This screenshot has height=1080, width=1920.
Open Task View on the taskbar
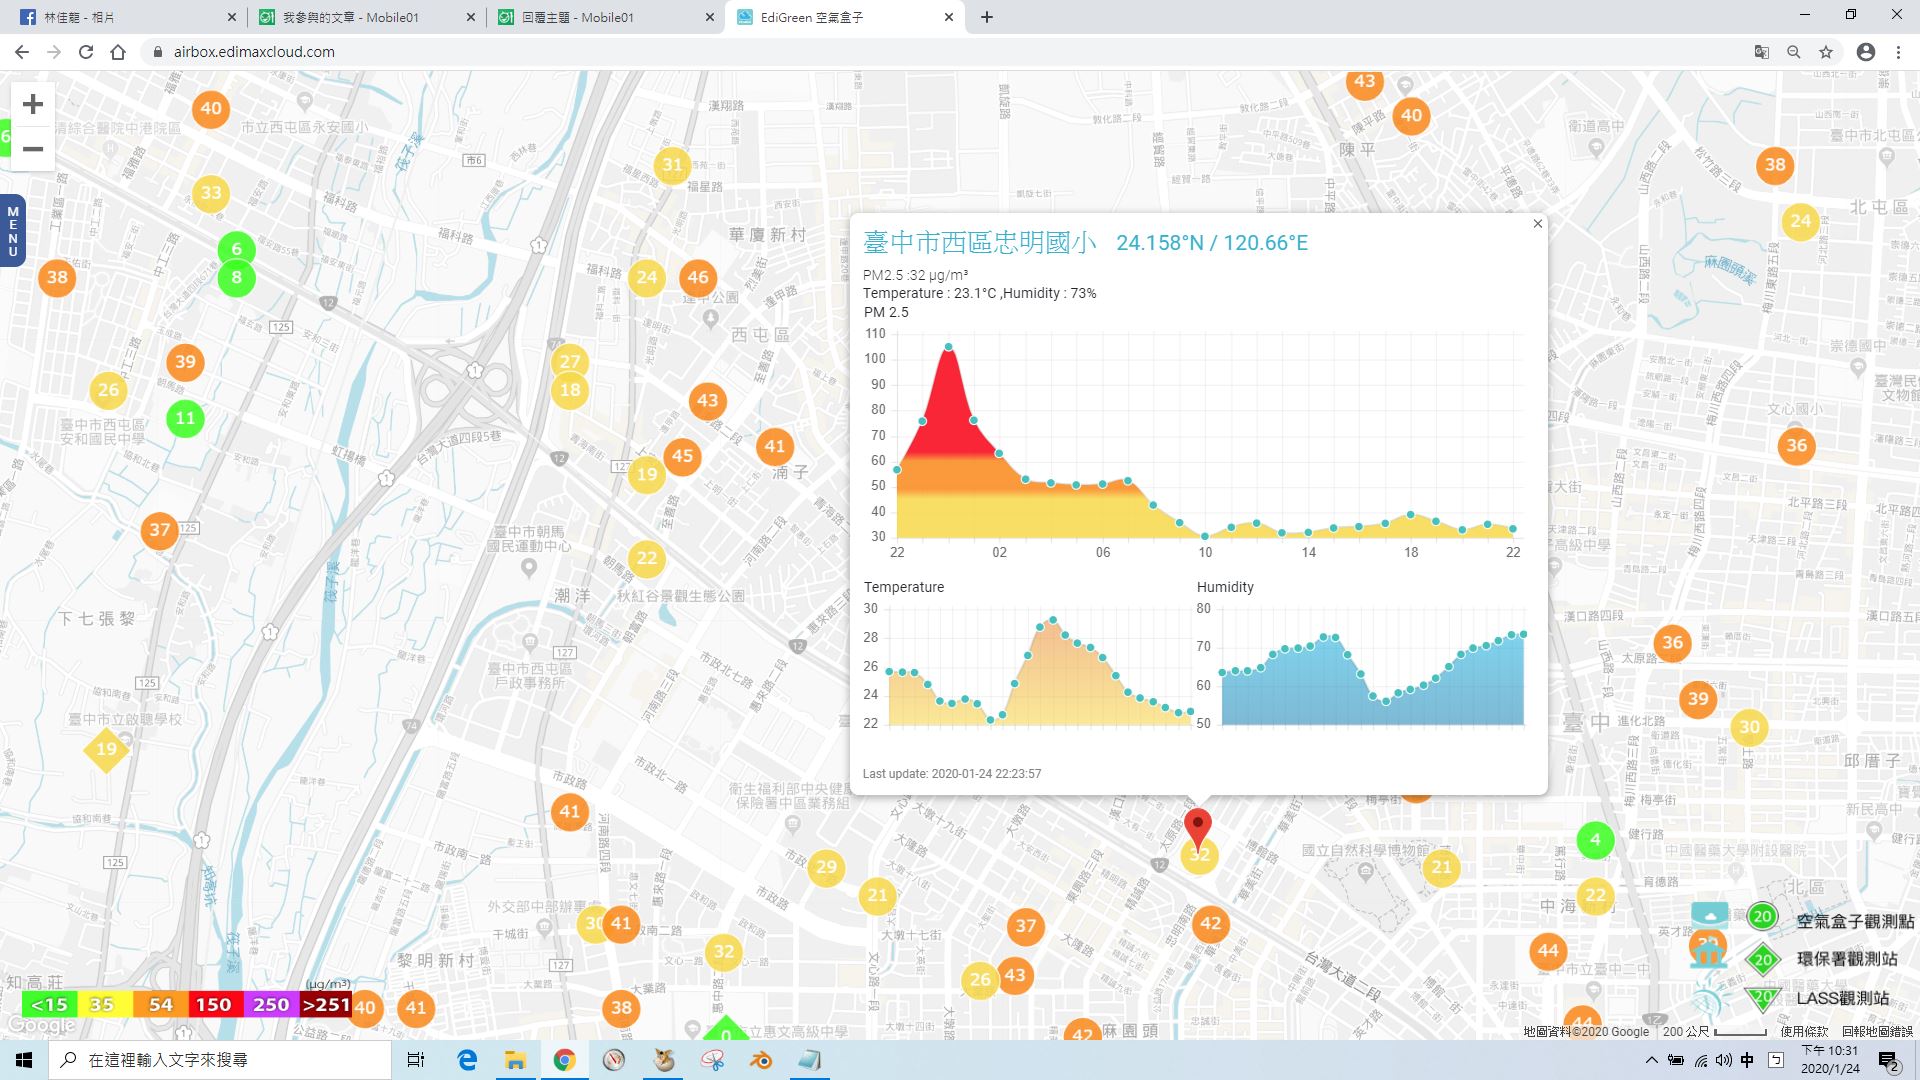416,1060
